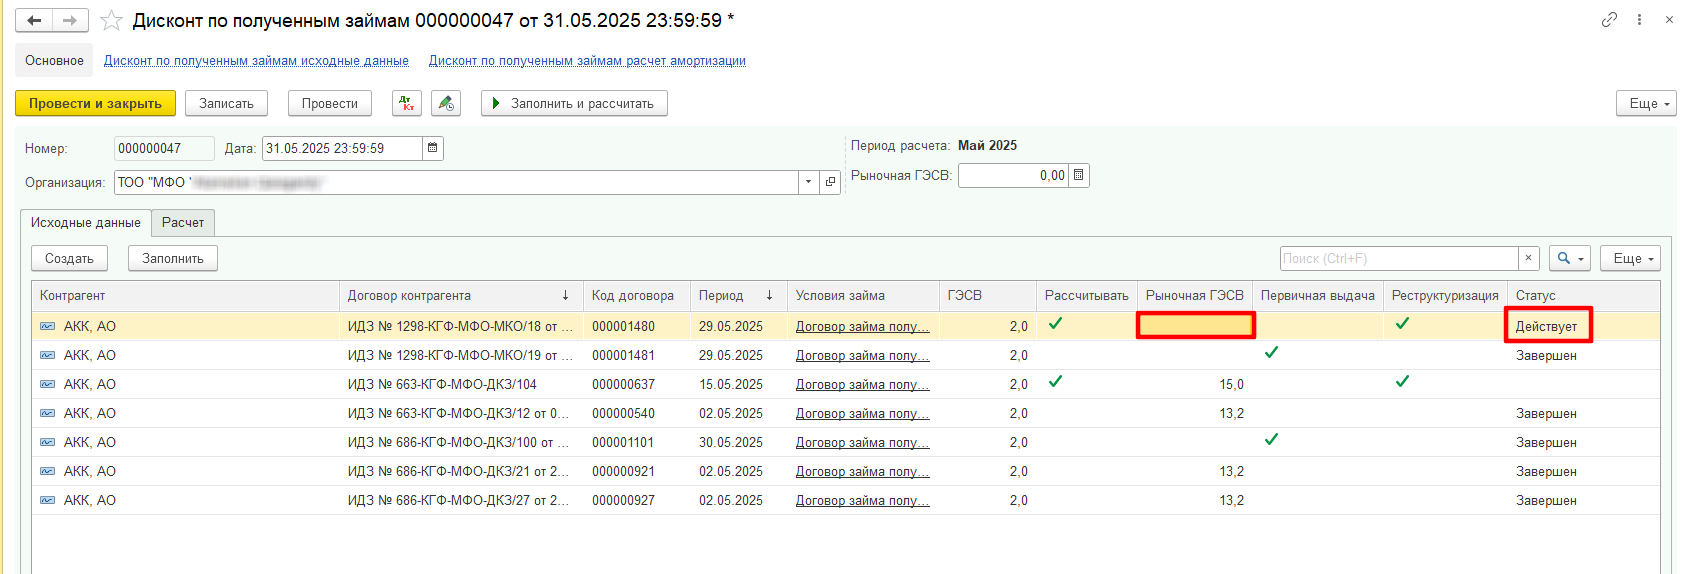Select the Основное section

pos(54,60)
